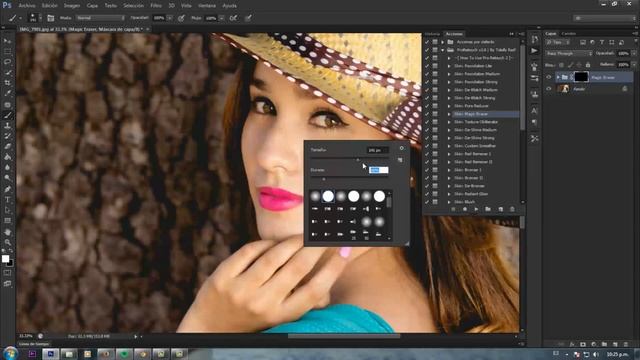Click the highlighted Dureza value field
This screenshot has width=640, height=360.
(378, 170)
